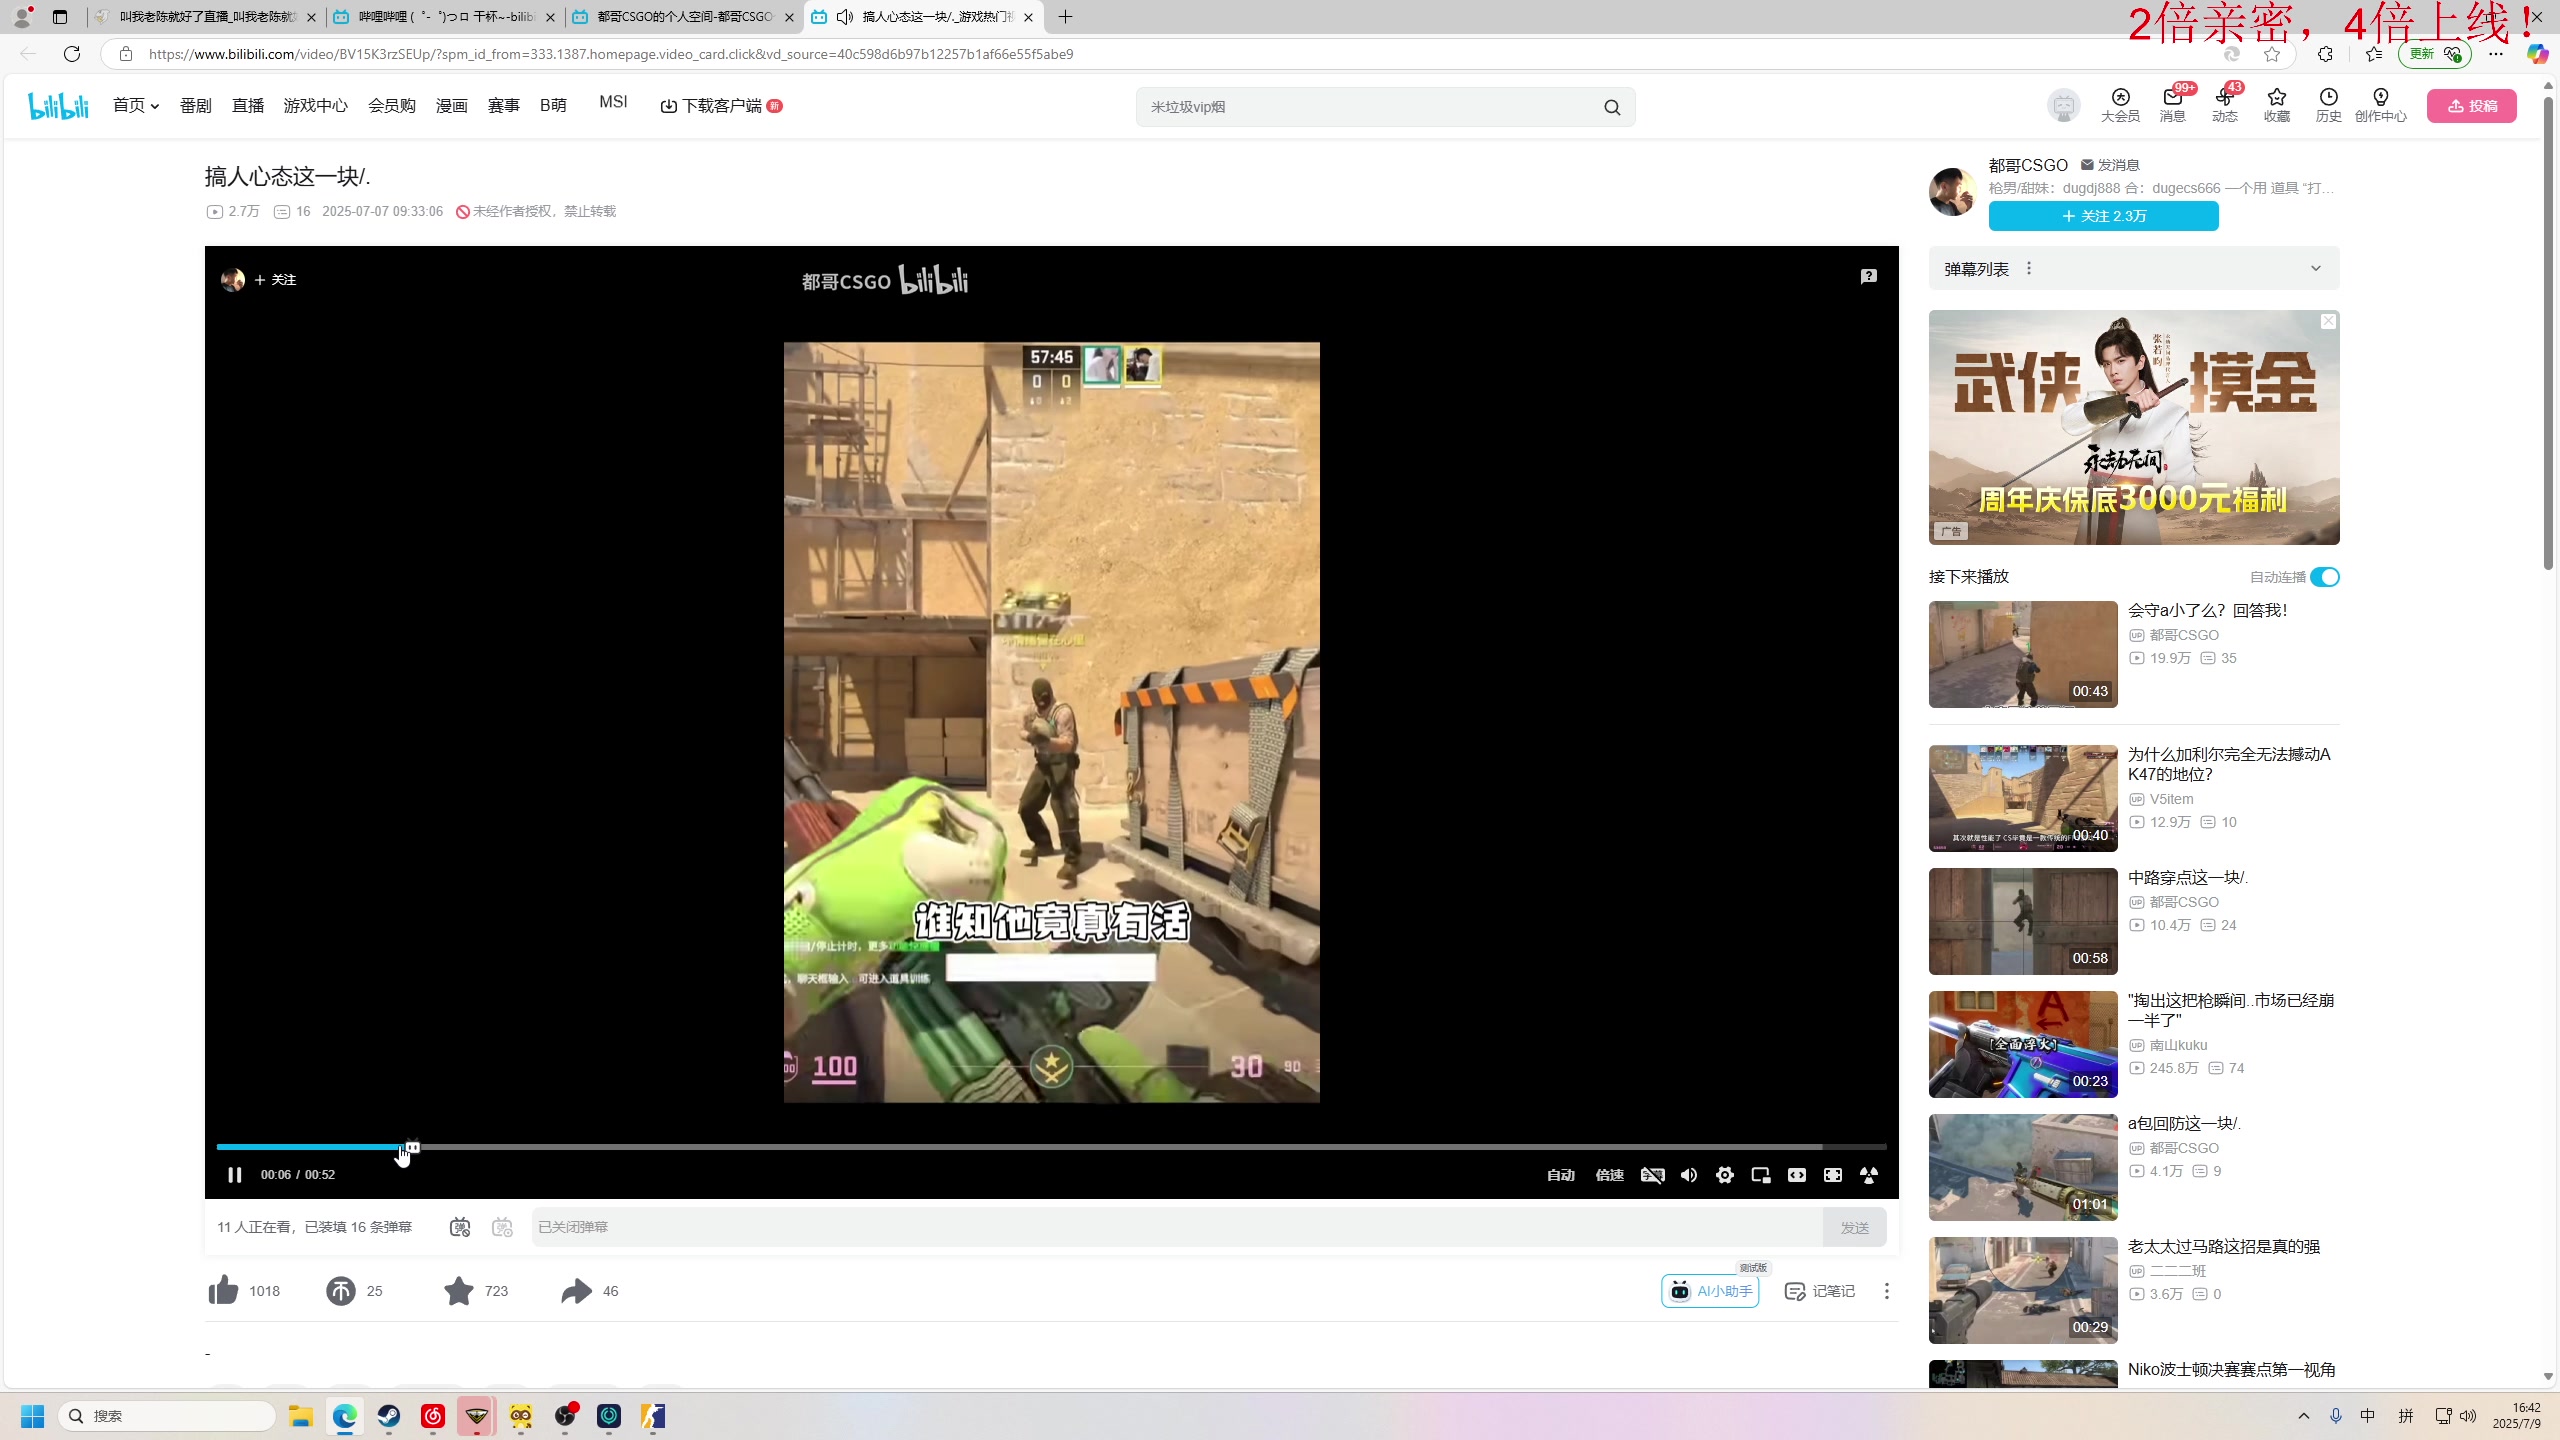Open File Explorer from taskbar
The height and width of the screenshot is (1440, 2560).
pos(301,1416)
